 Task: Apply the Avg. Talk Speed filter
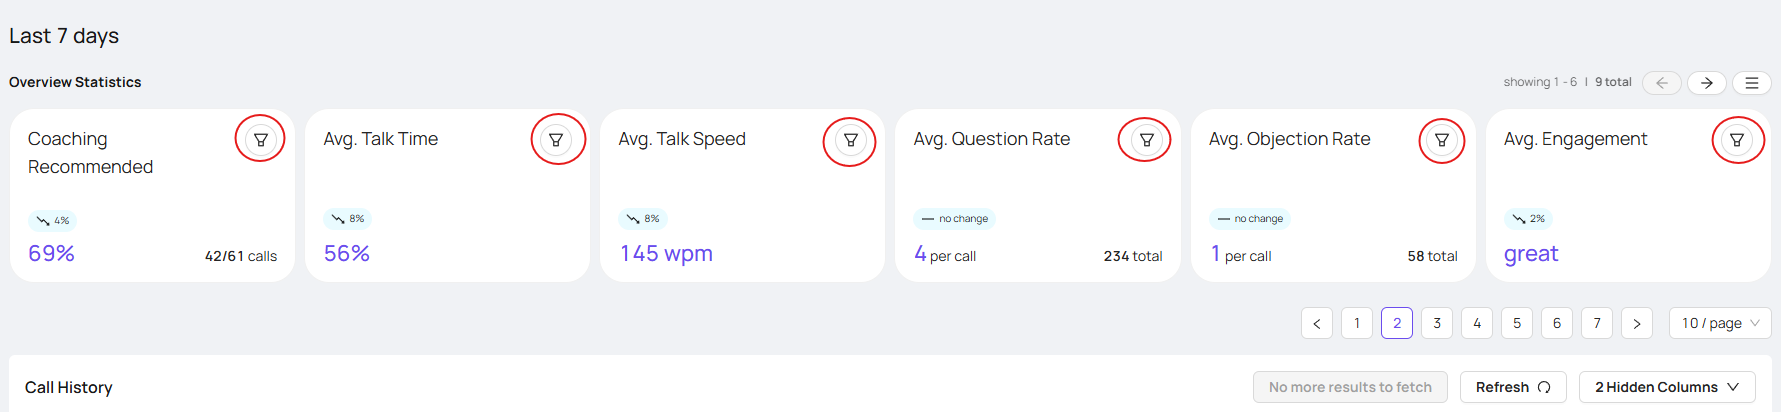[851, 140]
